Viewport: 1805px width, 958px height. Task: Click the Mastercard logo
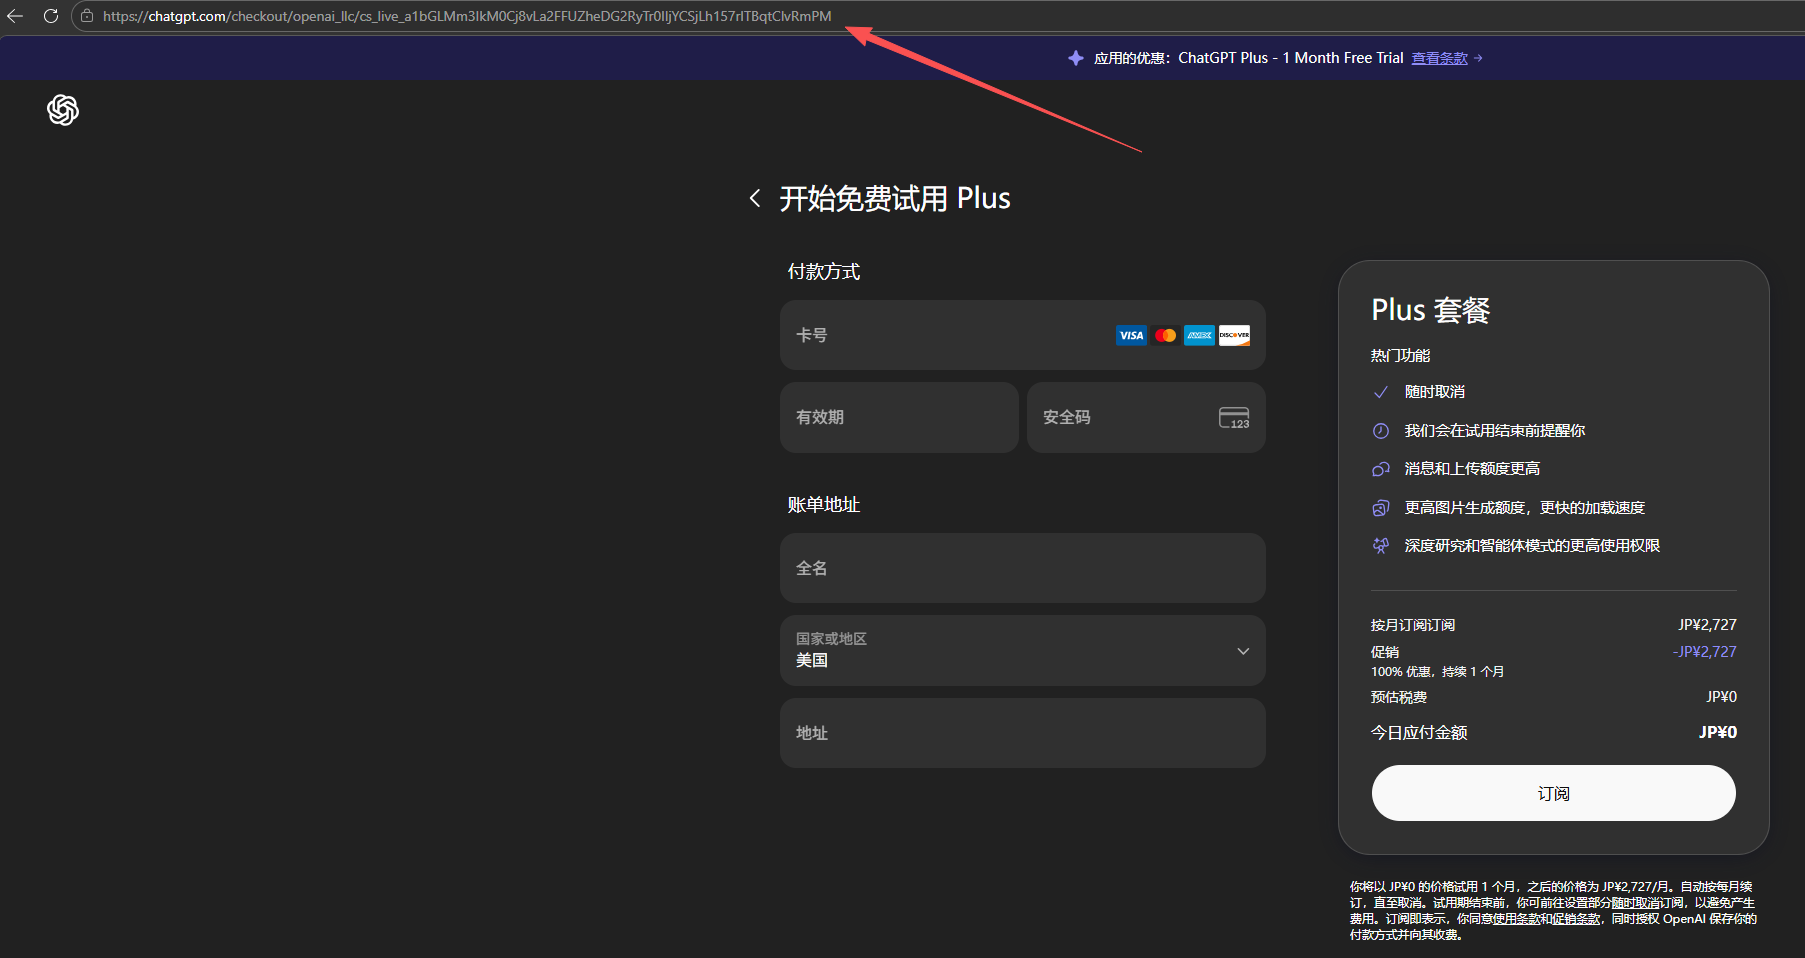click(x=1165, y=336)
